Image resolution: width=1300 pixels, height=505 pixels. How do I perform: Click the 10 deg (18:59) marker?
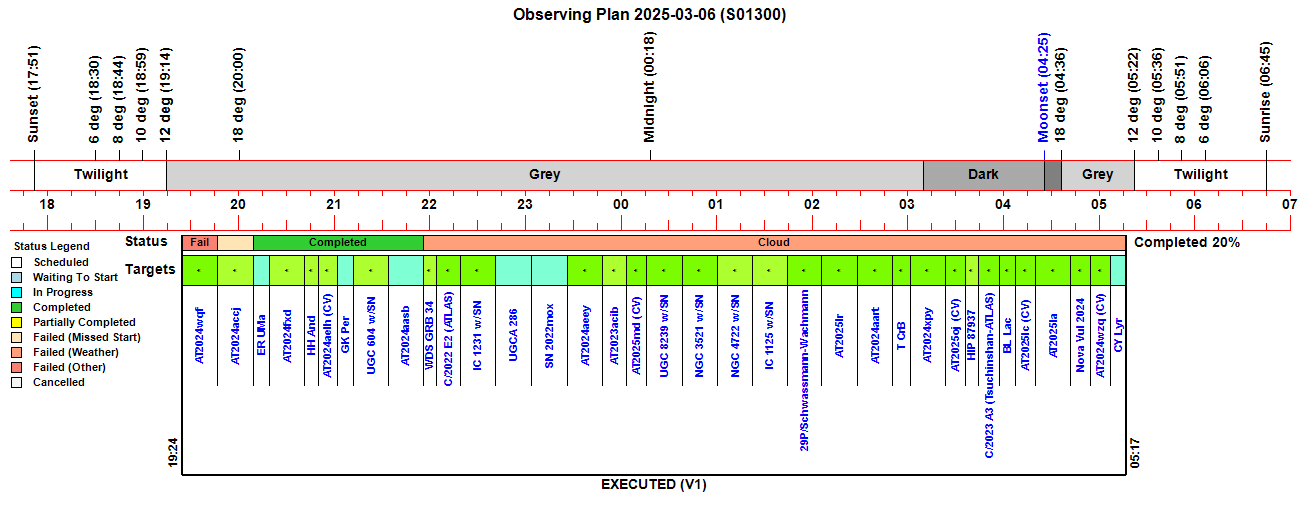pyautogui.click(x=142, y=95)
